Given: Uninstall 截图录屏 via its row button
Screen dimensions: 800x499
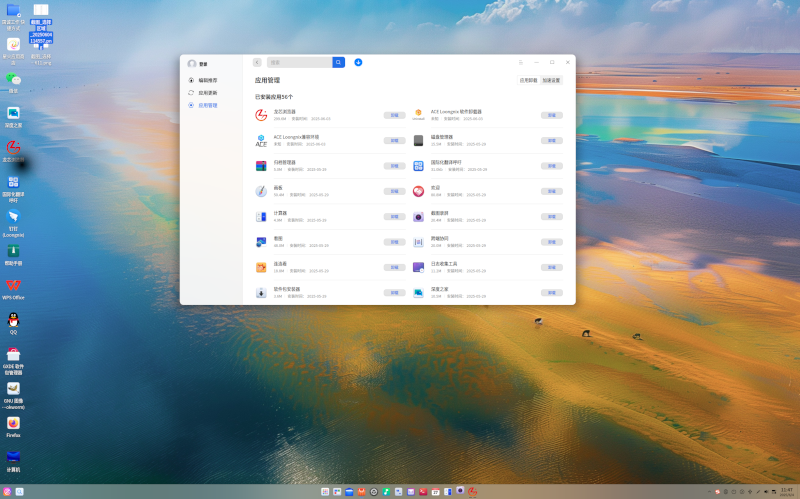Looking at the screenshot, I should tap(552, 217).
